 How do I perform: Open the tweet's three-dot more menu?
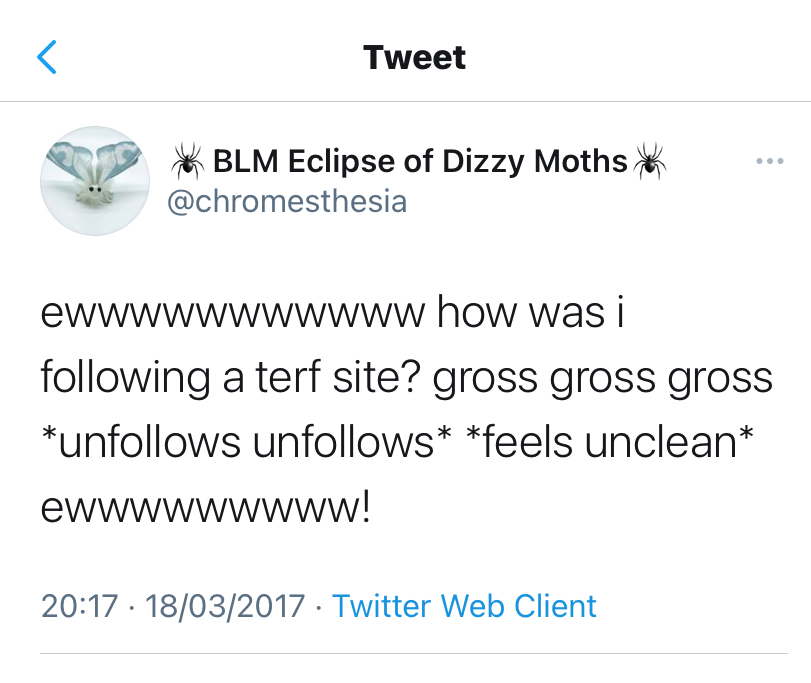click(769, 160)
